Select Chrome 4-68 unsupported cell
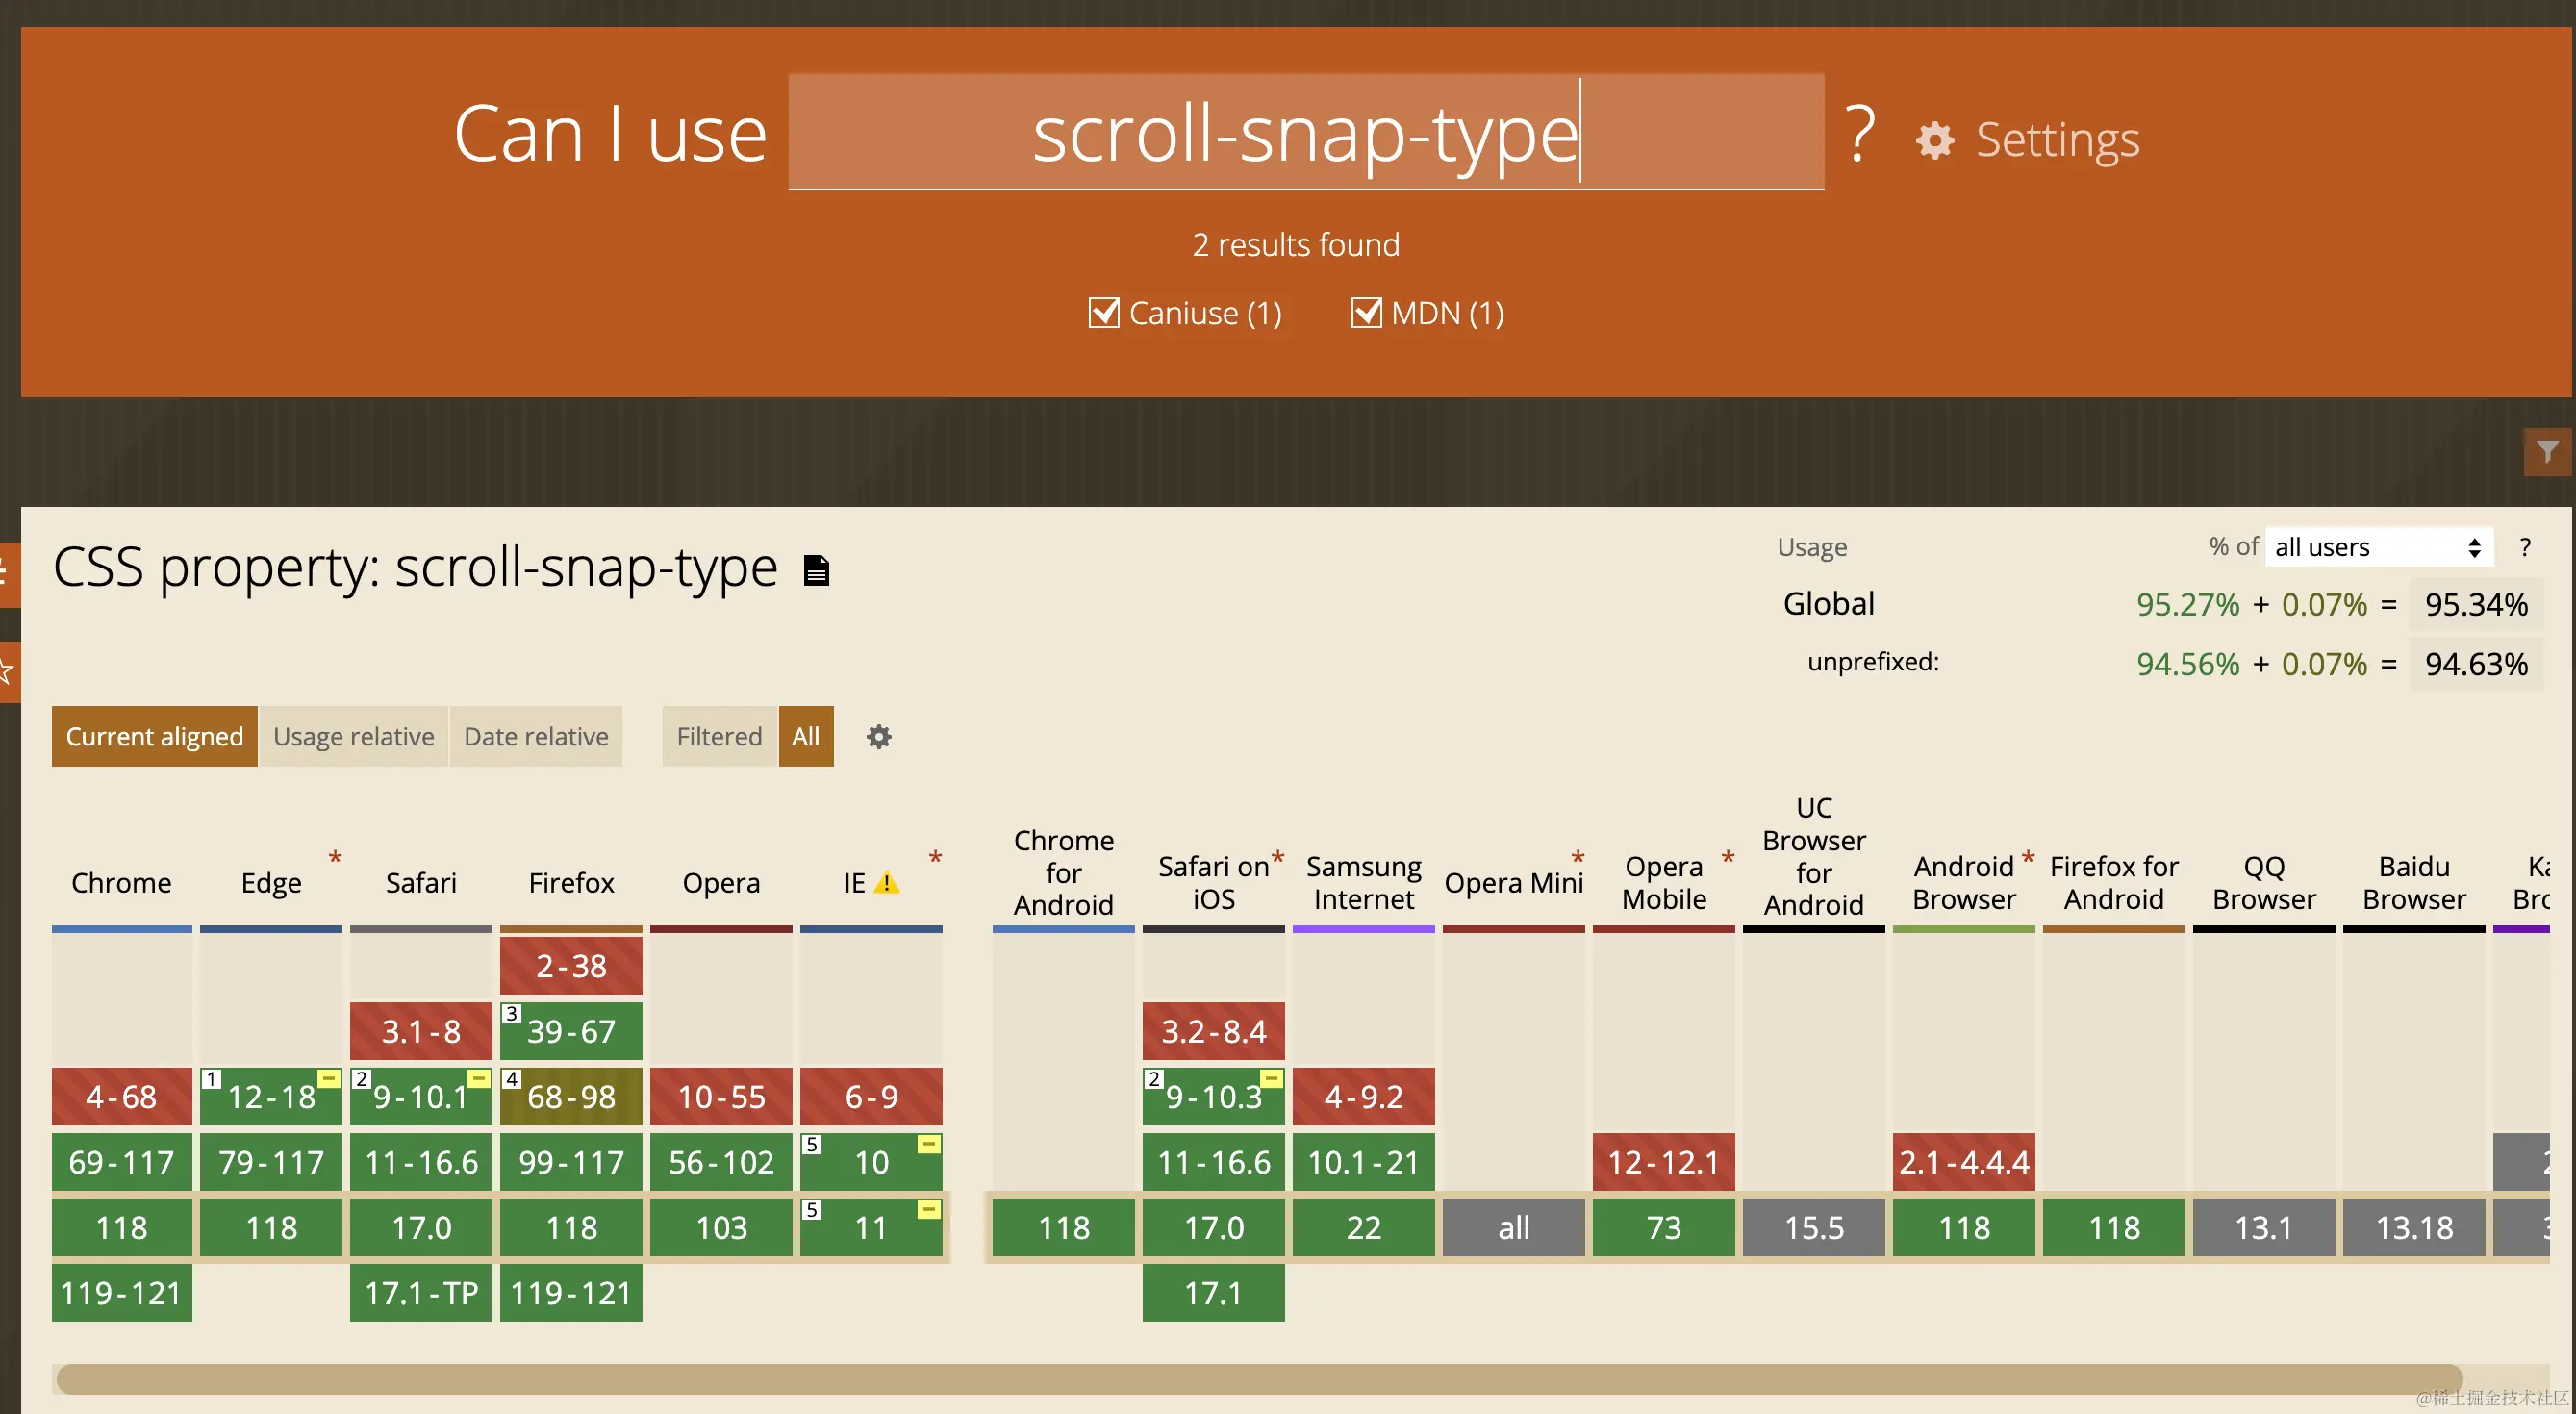Viewport: 2576px width, 1414px height. pyautogui.click(x=122, y=1097)
